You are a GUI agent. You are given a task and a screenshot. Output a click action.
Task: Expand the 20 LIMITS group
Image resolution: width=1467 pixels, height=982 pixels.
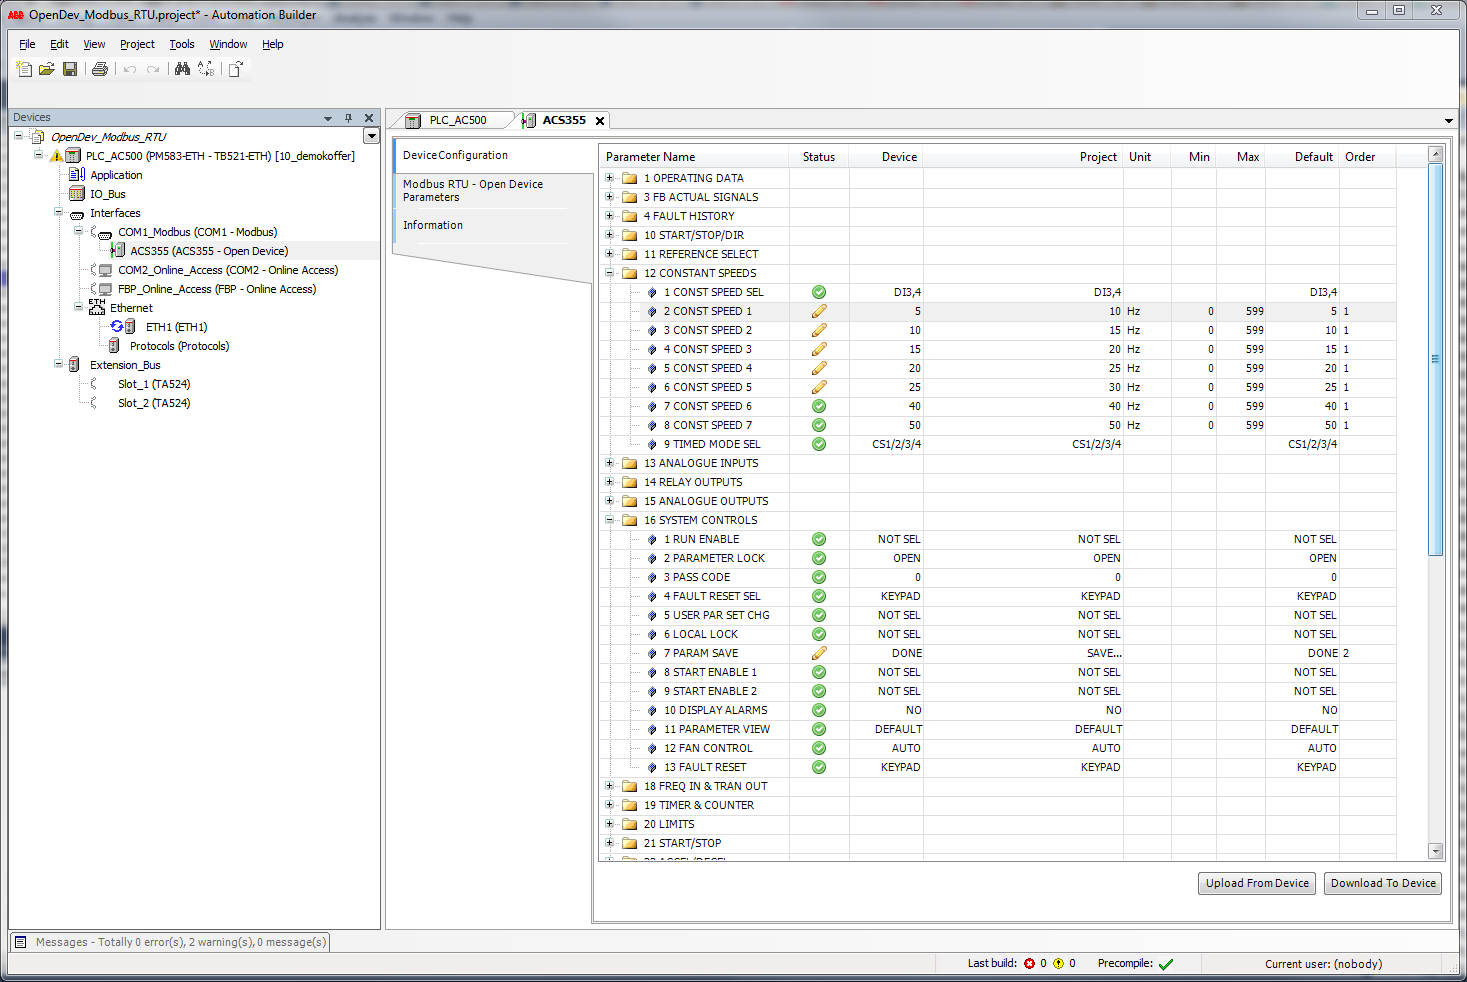610,824
